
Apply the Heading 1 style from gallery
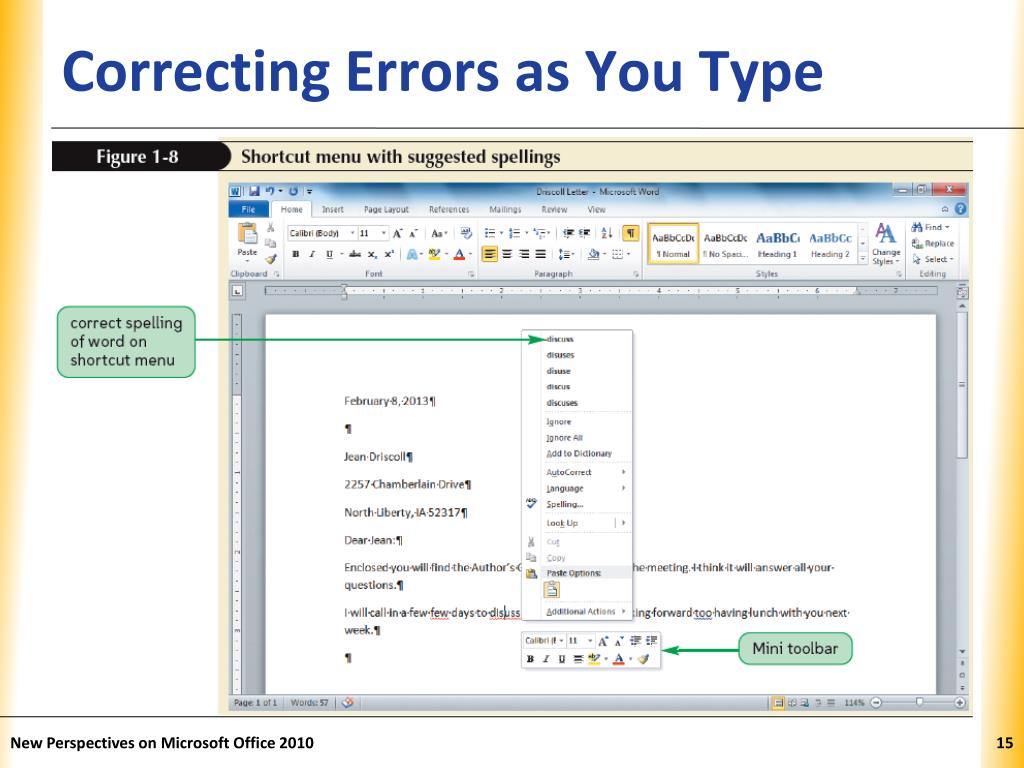tap(778, 244)
